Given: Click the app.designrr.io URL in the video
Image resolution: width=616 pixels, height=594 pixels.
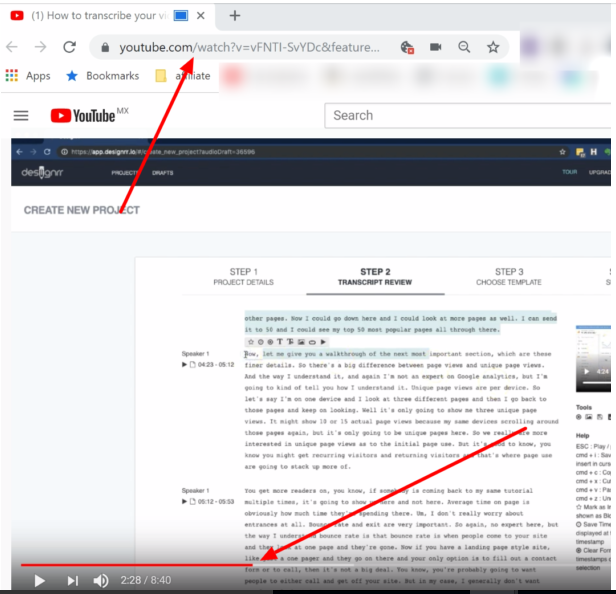Looking at the screenshot, I should (x=163, y=152).
